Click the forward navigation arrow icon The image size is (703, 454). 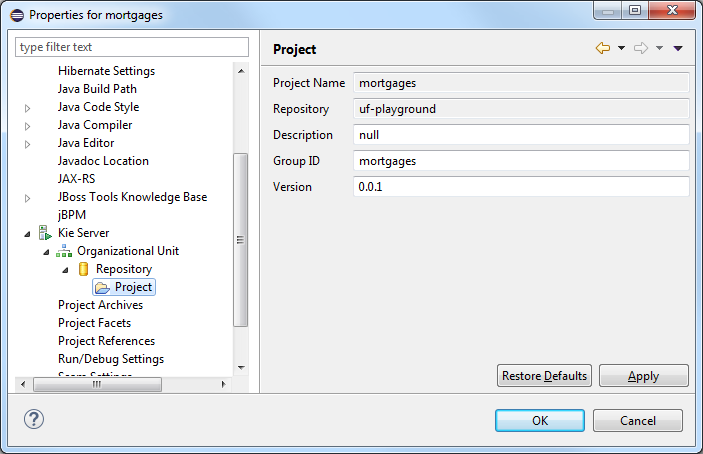coord(641,48)
